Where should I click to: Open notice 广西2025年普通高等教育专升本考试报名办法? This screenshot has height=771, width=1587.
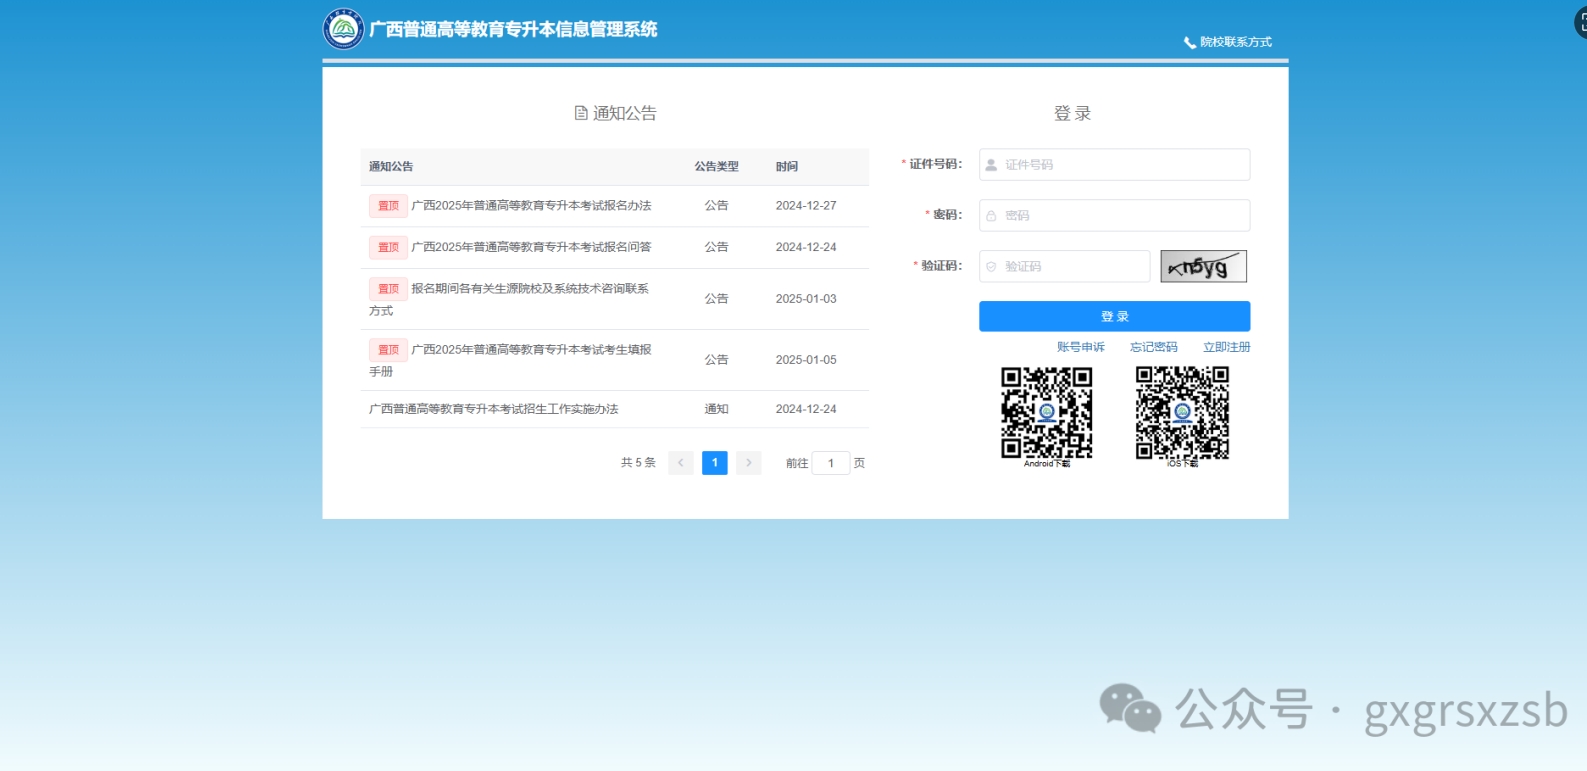tap(531, 206)
